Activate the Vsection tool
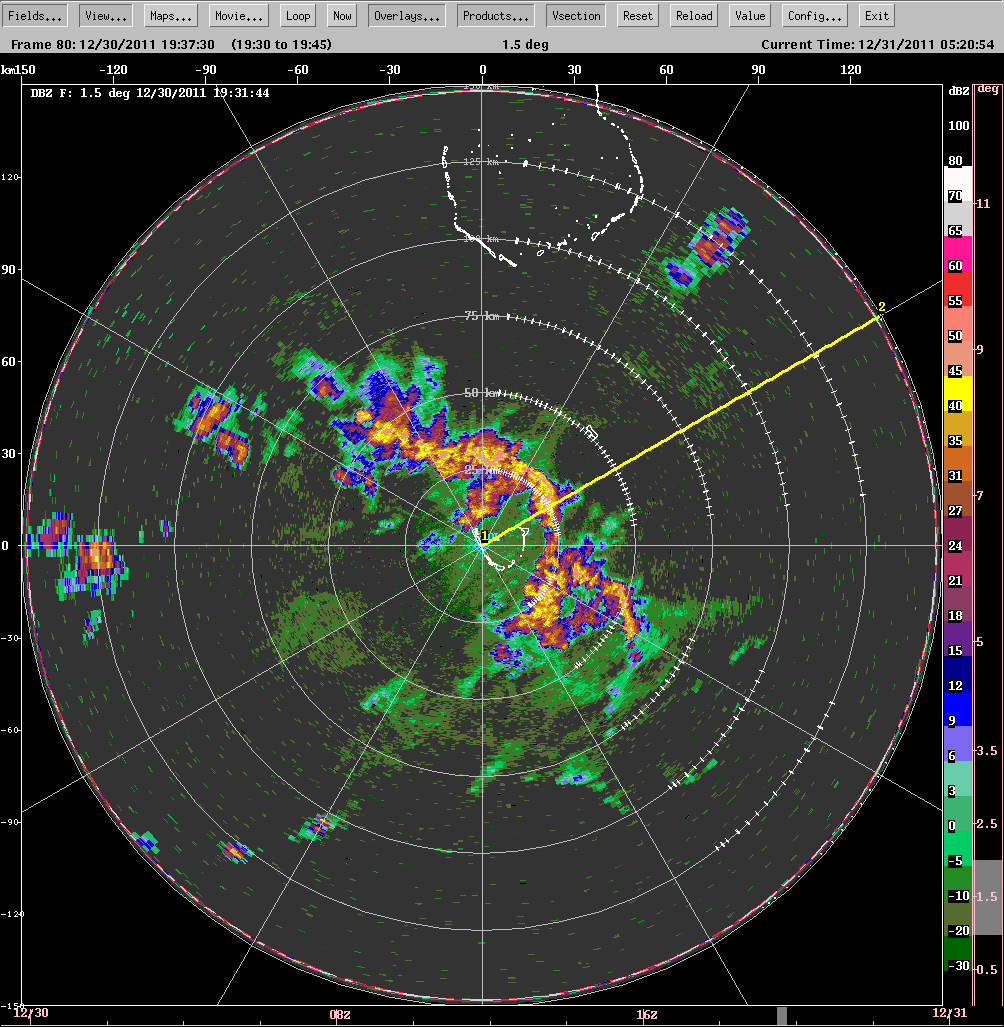 pos(576,16)
